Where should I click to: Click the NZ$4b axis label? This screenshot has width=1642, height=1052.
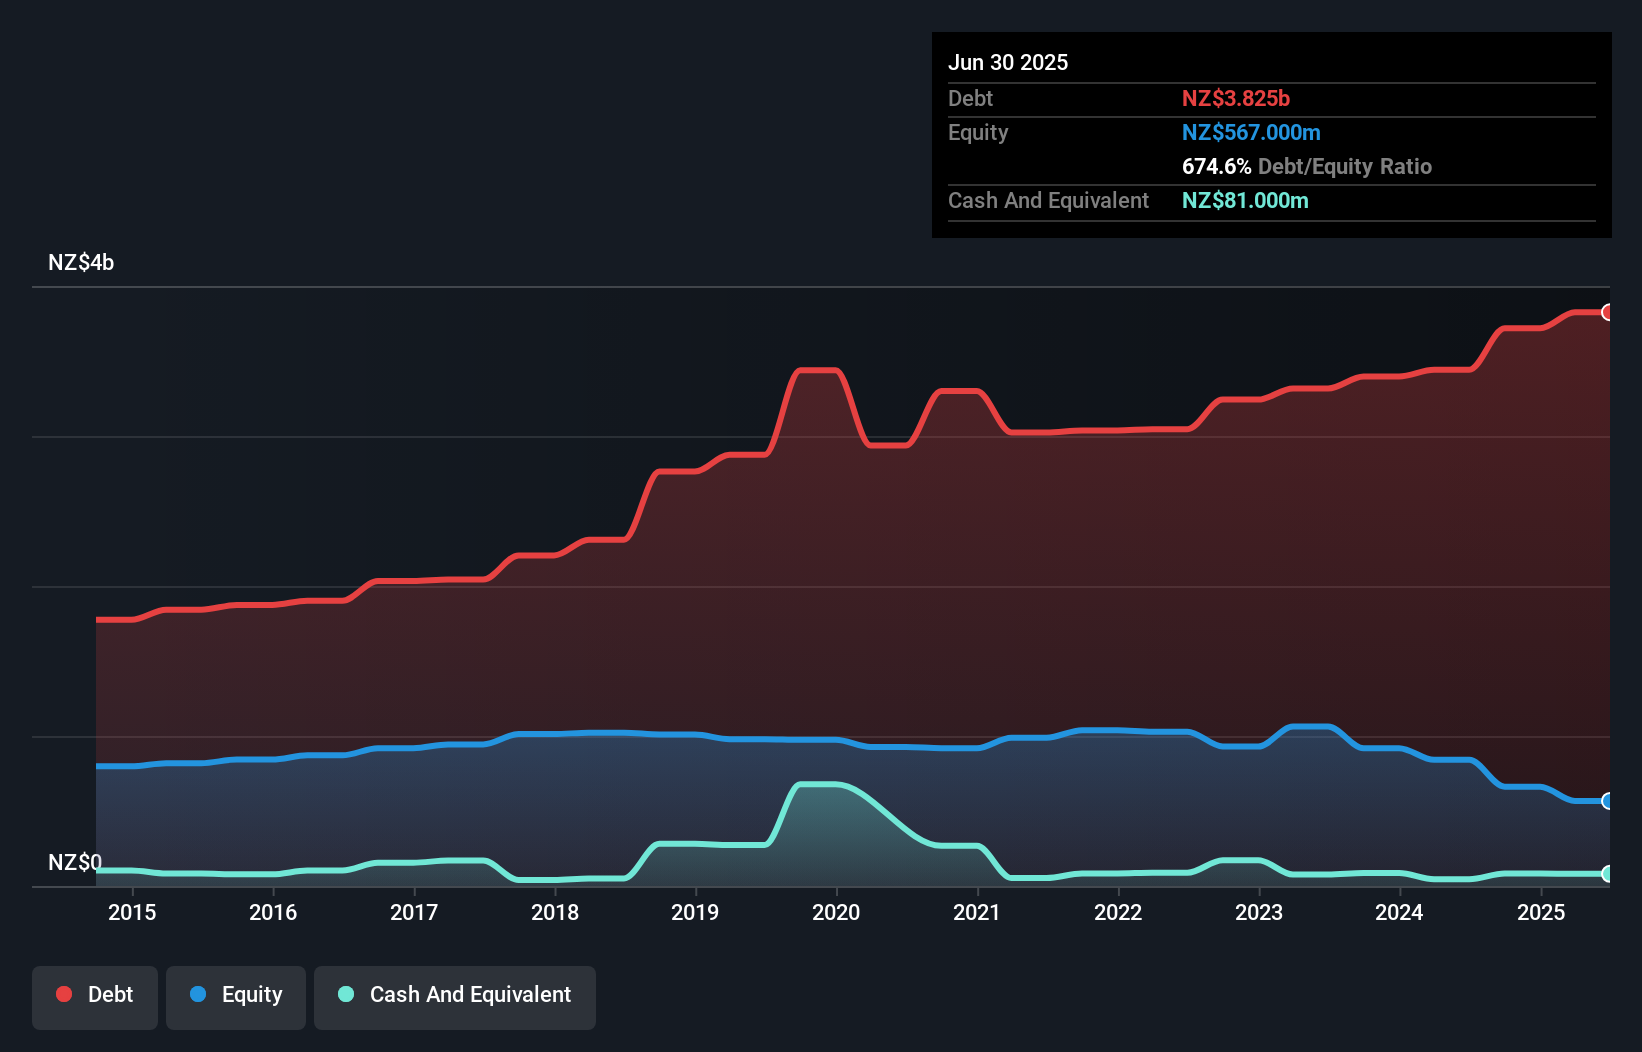81,262
